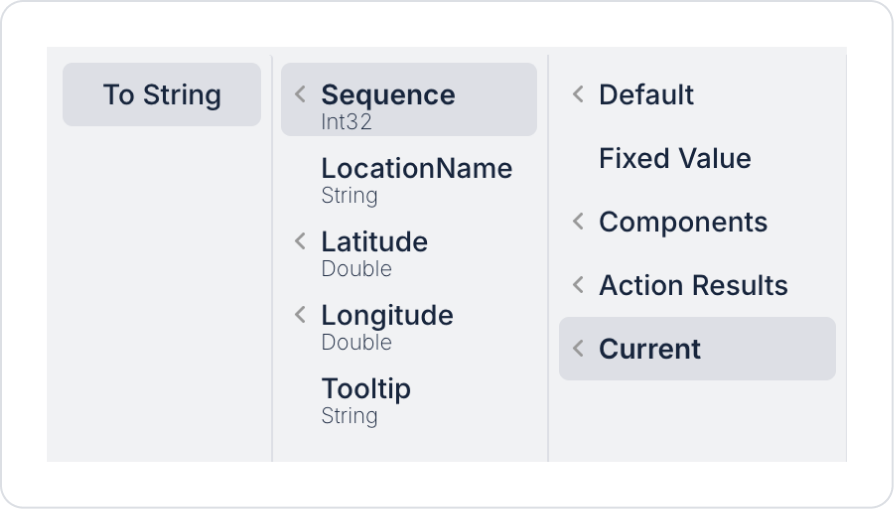The height and width of the screenshot is (509, 894).
Task: Choose the Fixed Value option
Action: 675,158
